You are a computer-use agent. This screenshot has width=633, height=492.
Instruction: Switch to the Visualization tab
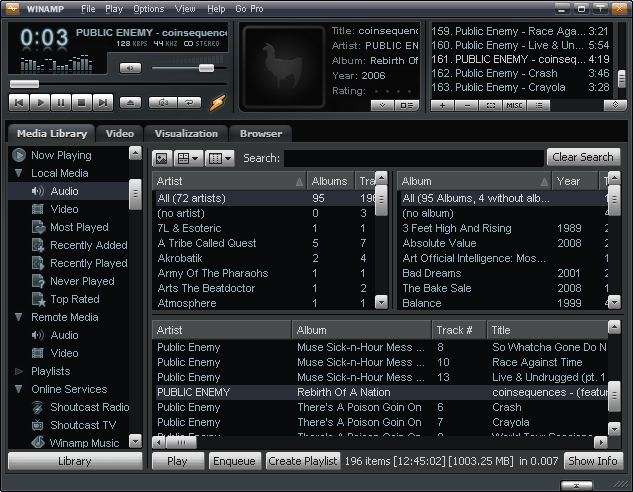tap(186, 134)
